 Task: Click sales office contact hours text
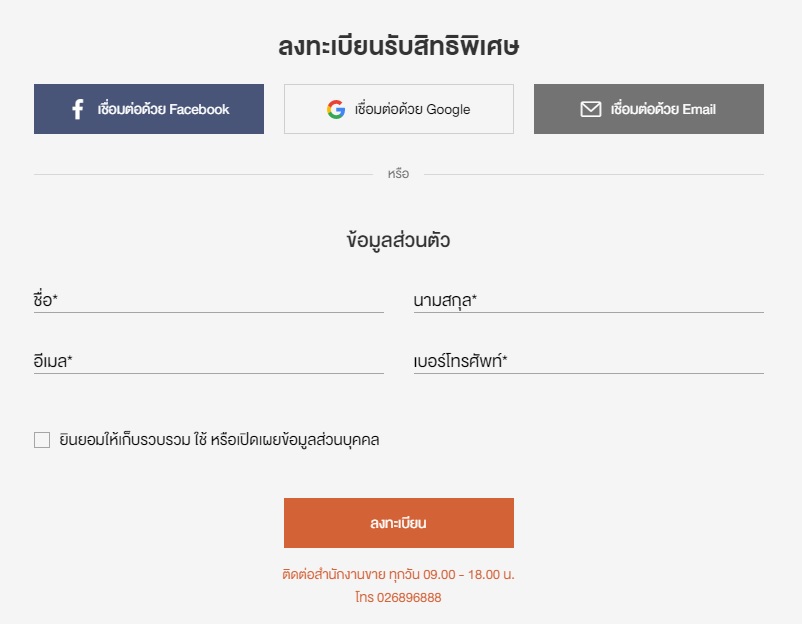398,574
